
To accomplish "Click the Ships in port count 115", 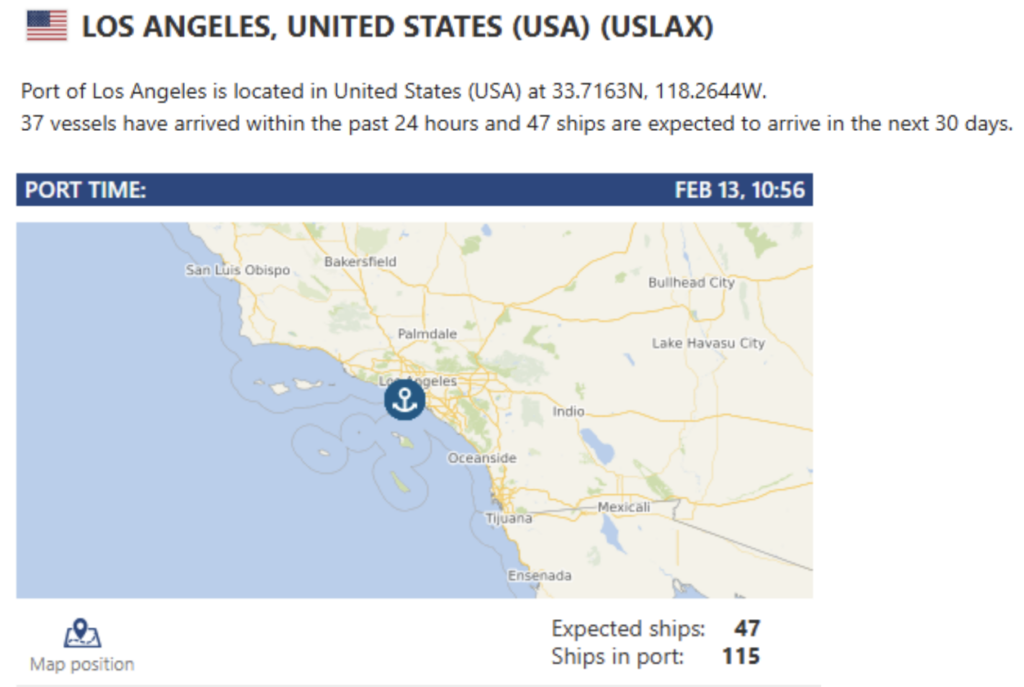I will (x=741, y=656).
